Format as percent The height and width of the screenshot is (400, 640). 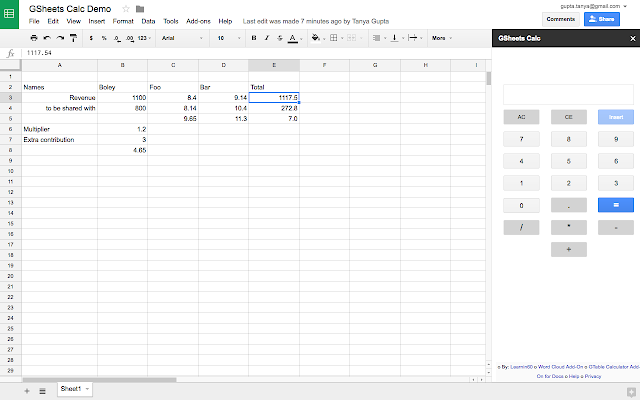(x=104, y=38)
